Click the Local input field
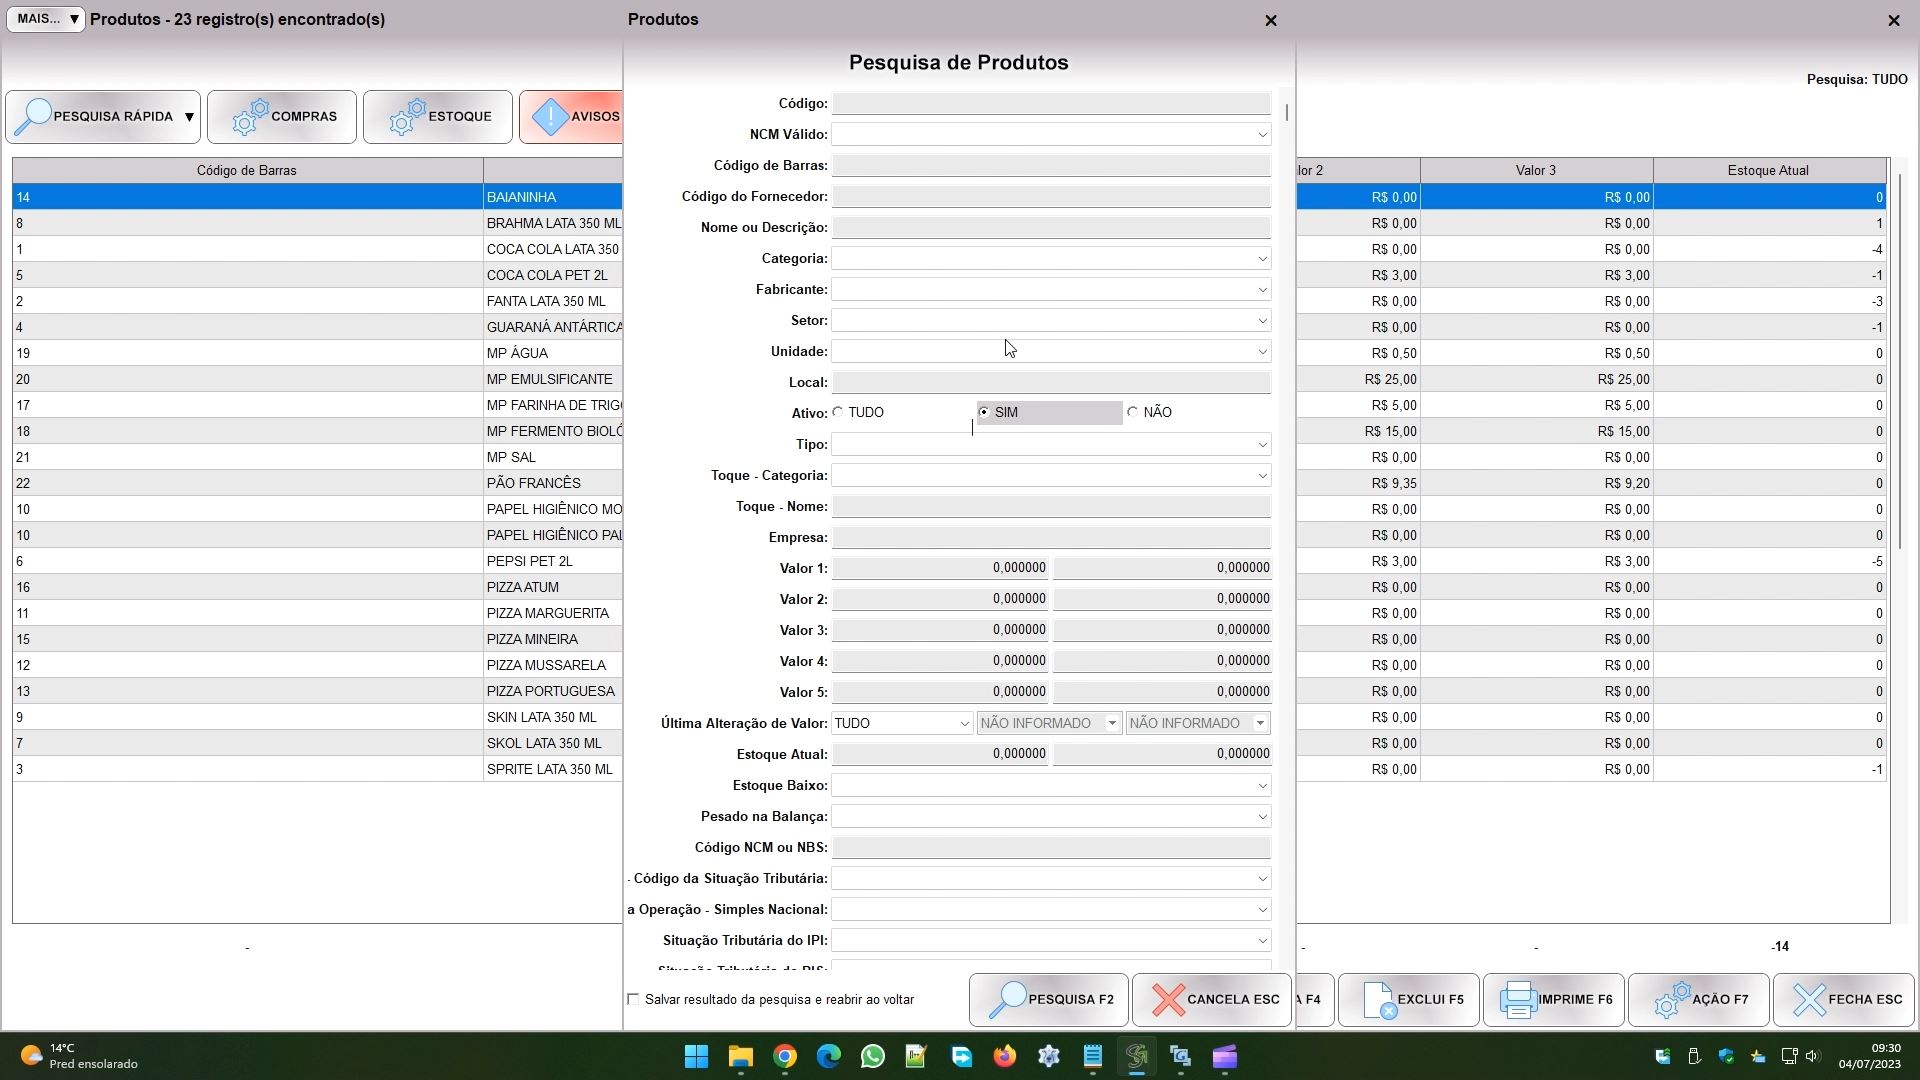 (1051, 382)
